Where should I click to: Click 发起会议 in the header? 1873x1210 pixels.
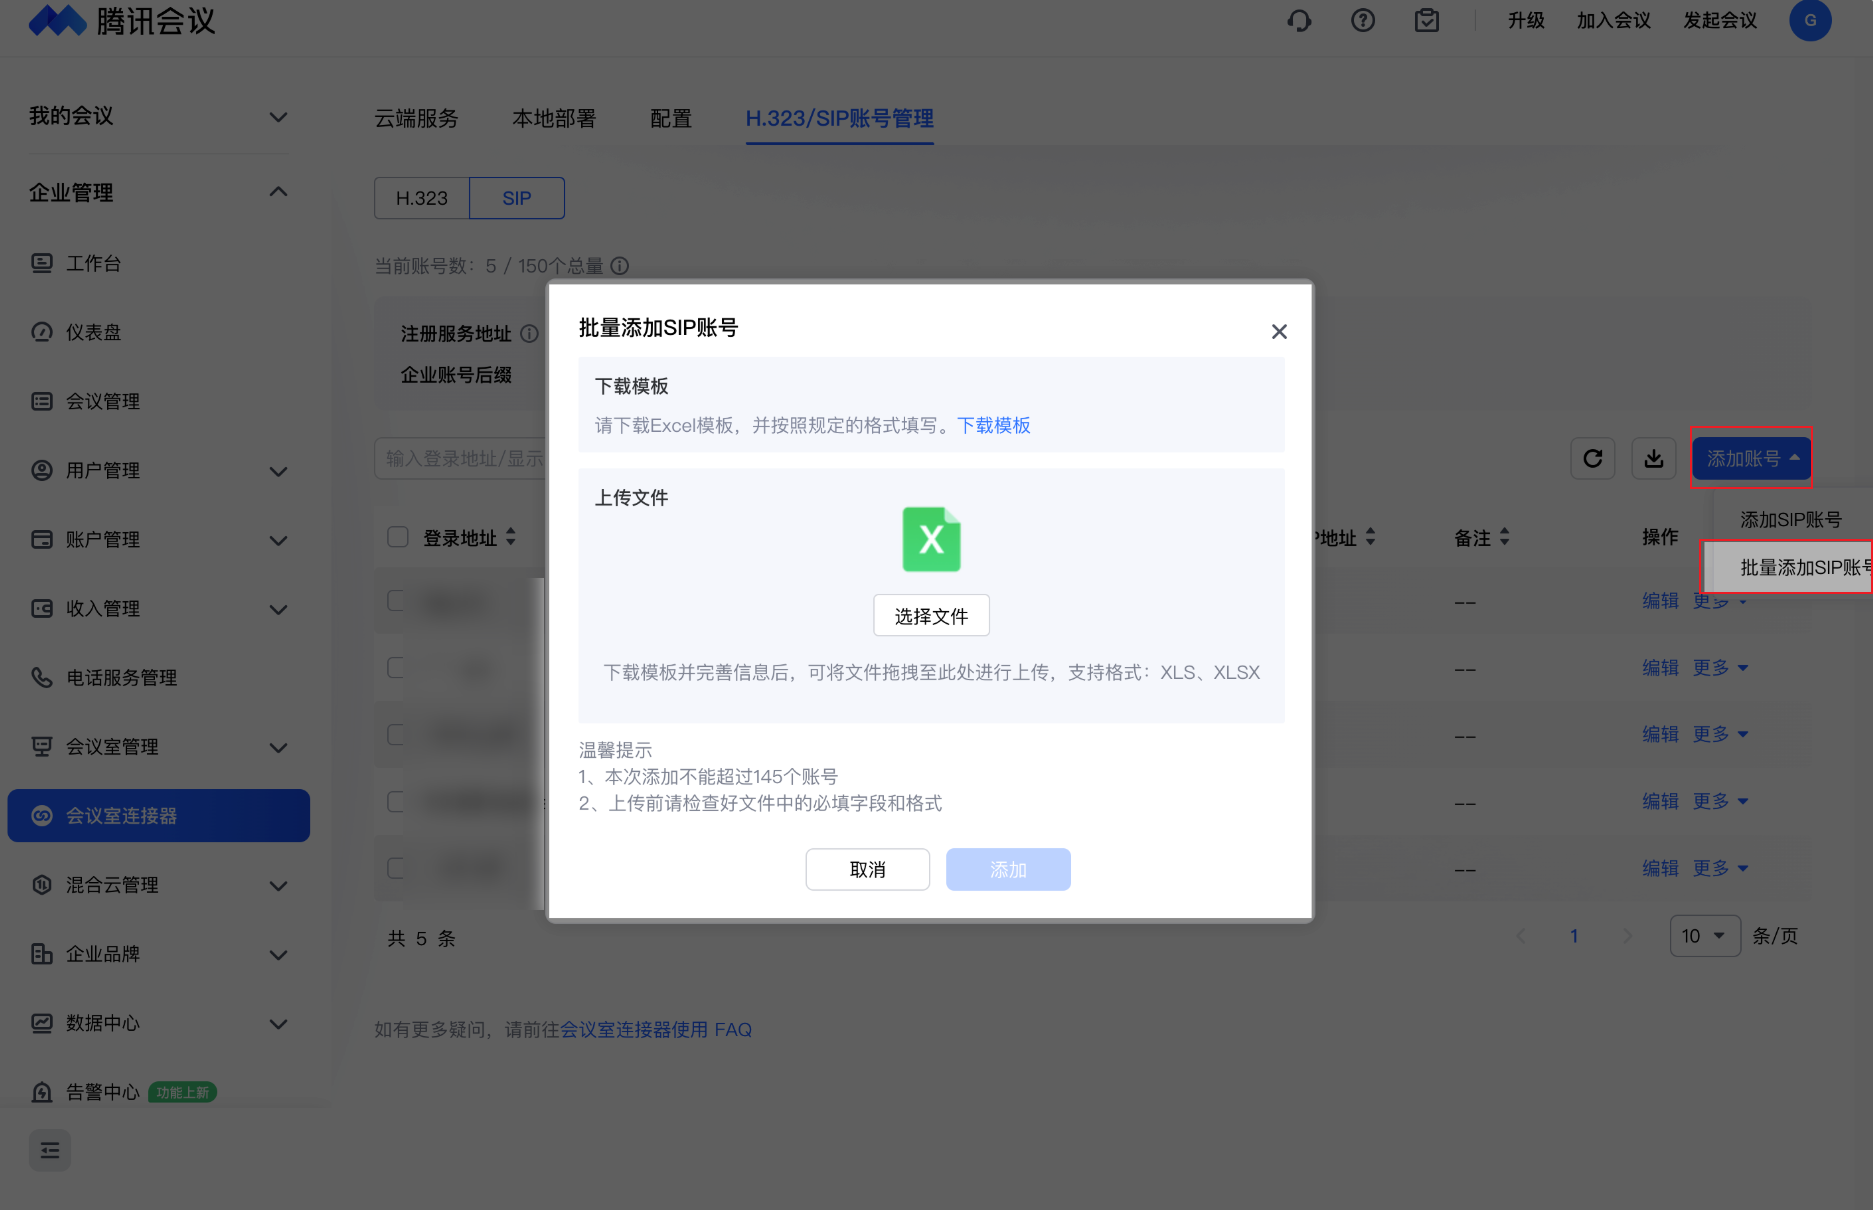[x=1720, y=20]
